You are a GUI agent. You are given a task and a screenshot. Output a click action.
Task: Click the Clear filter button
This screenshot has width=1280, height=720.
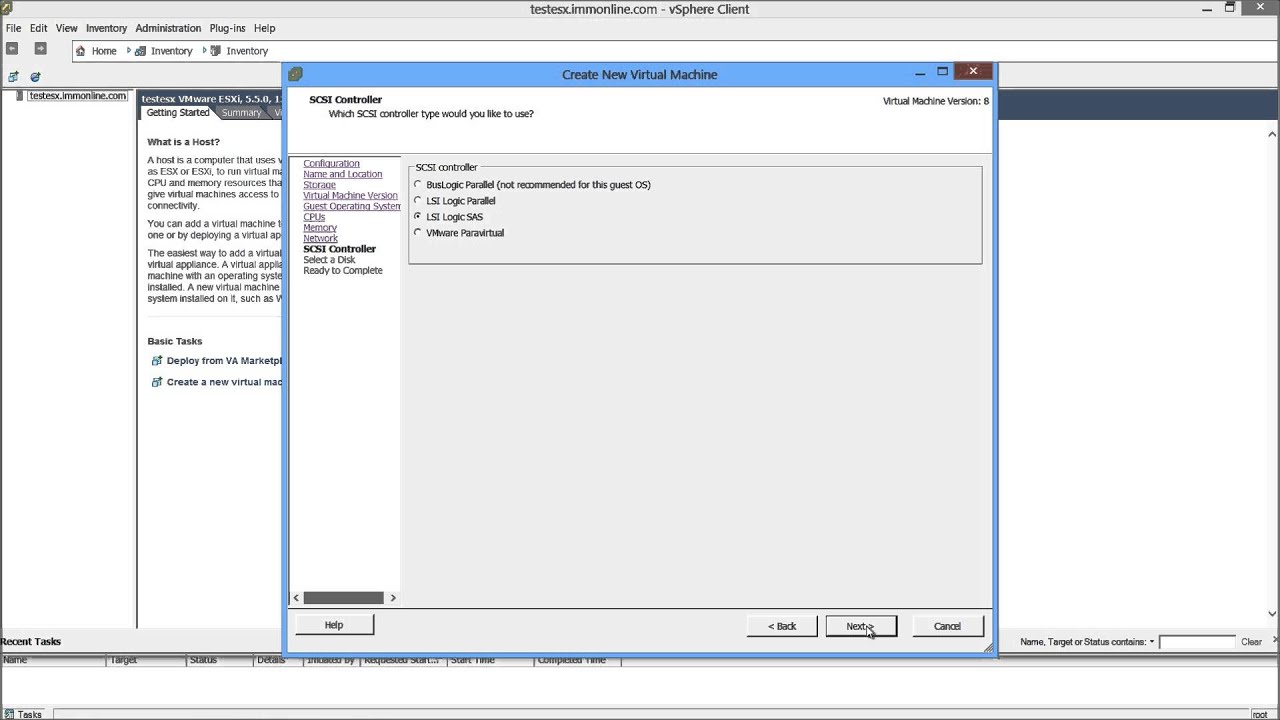1251,642
